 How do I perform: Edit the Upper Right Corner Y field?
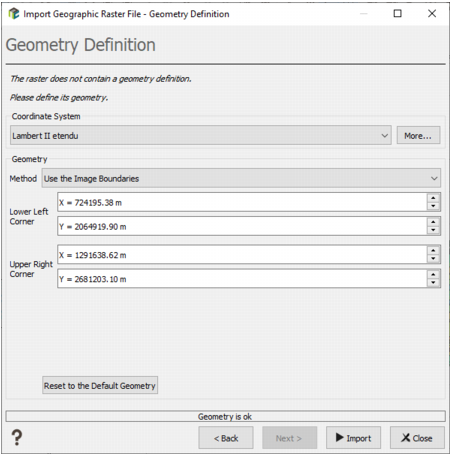(x=242, y=279)
